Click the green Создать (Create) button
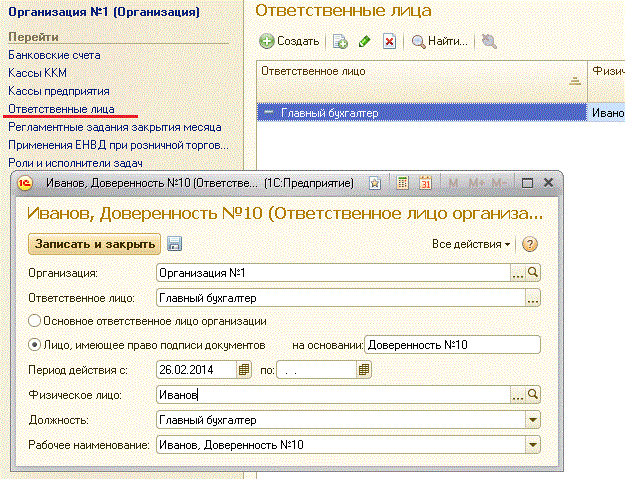 (x=290, y=41)
